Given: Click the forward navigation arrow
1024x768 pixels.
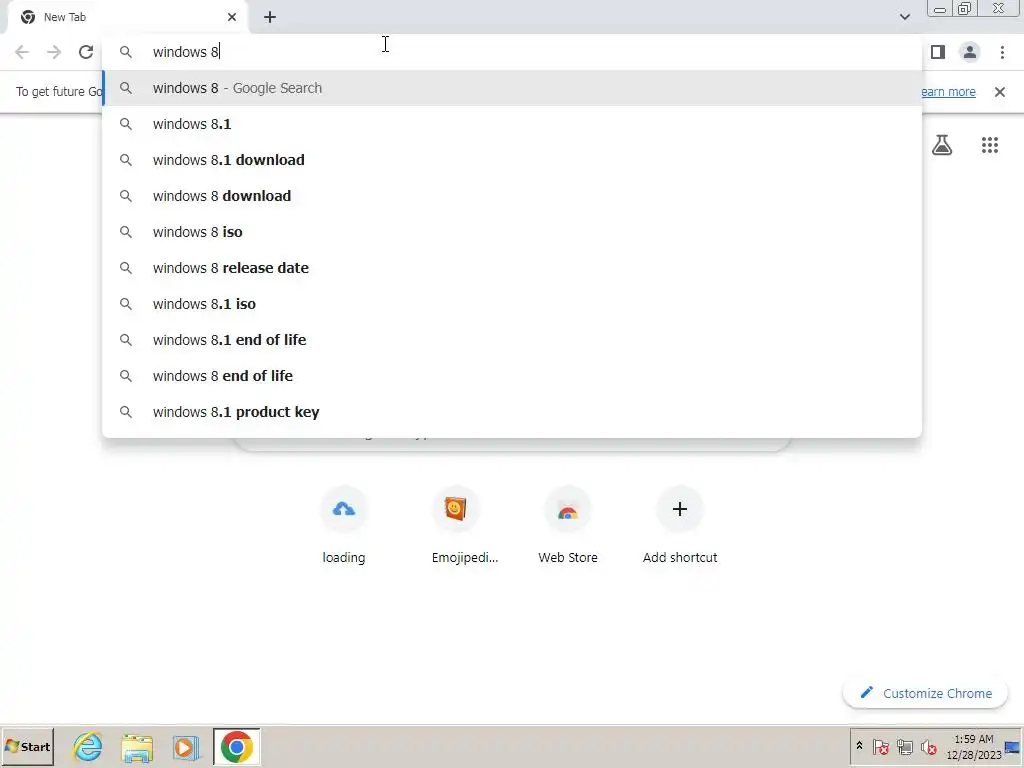Looking at the screenshot, I should click(x=54, y=52).
